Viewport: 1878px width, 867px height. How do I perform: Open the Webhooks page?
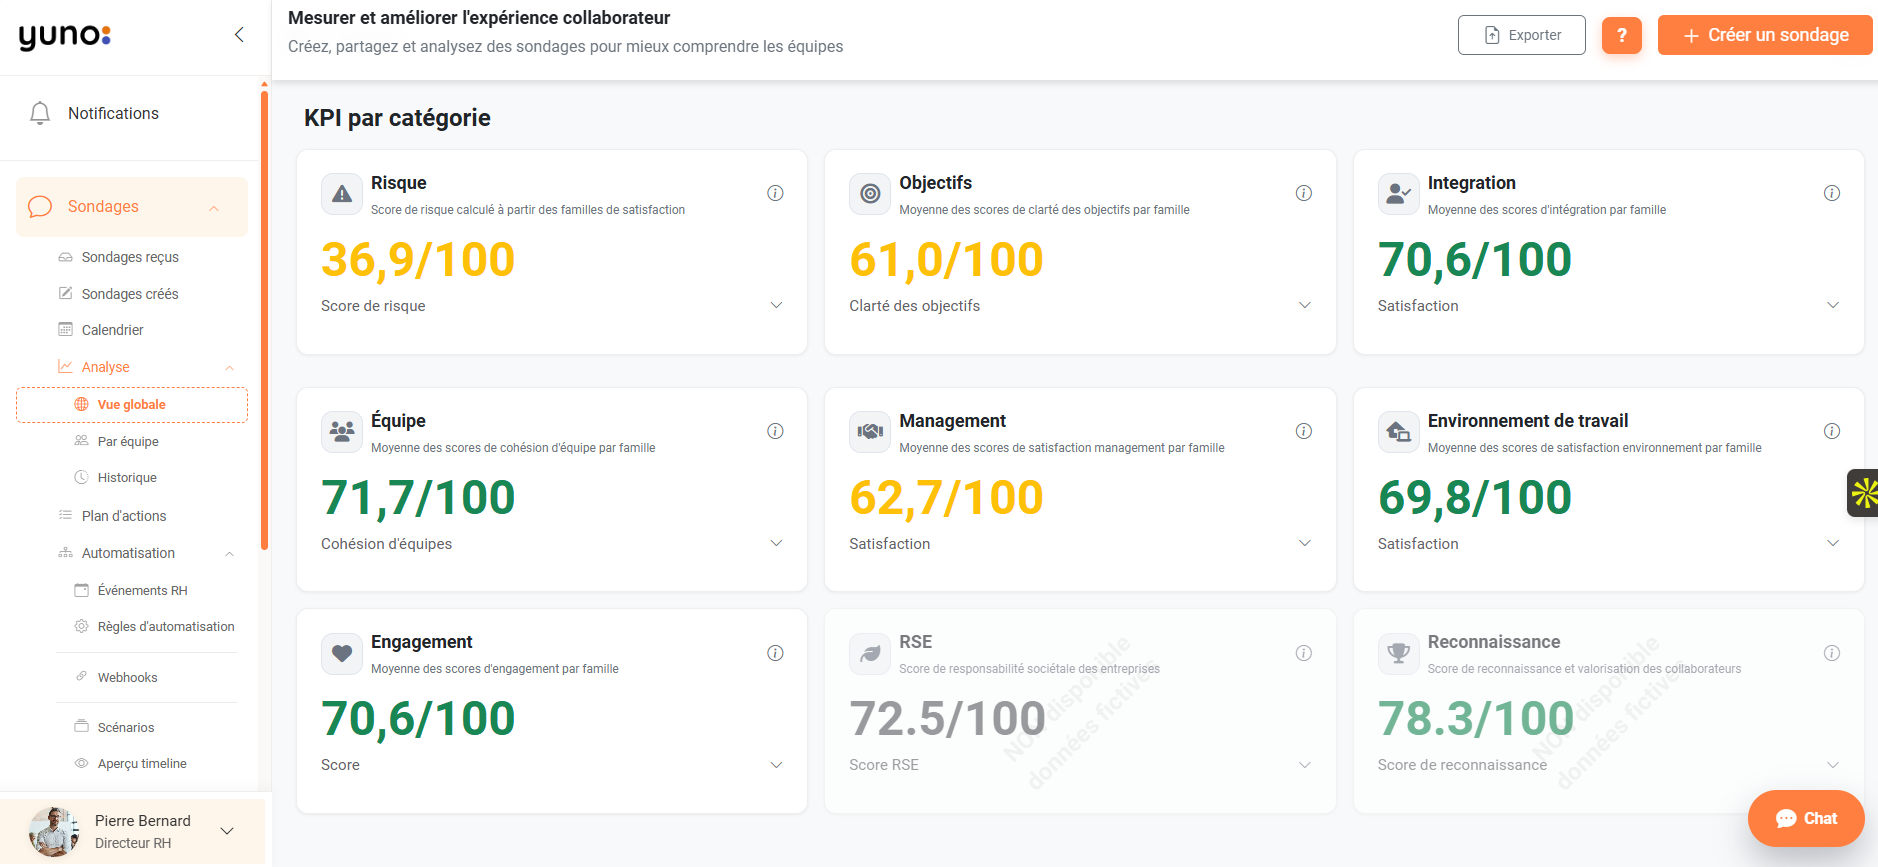[x=127, y=677]
